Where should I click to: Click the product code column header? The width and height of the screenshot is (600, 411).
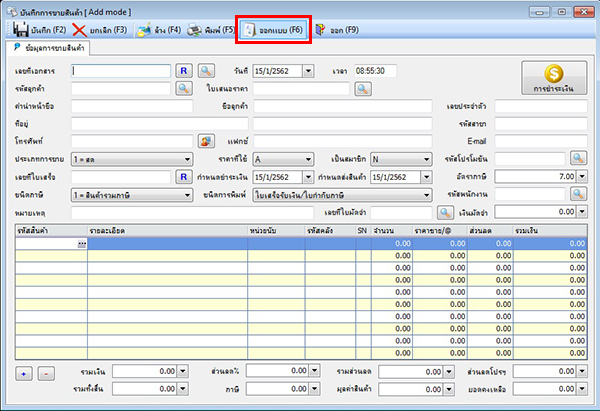click(x=51, y=231)
